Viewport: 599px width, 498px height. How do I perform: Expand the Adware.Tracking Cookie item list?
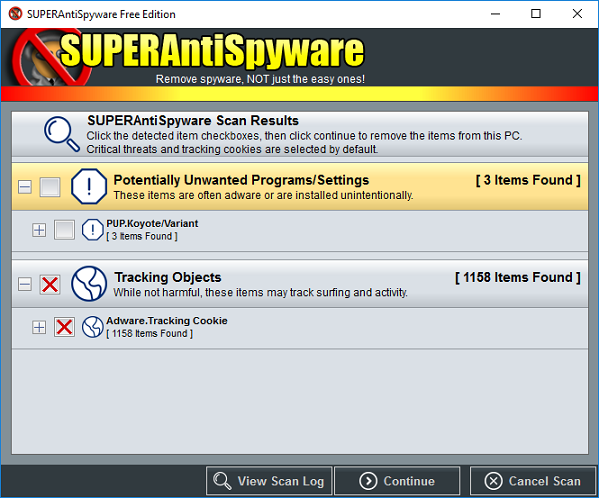(x=39, y=327)
